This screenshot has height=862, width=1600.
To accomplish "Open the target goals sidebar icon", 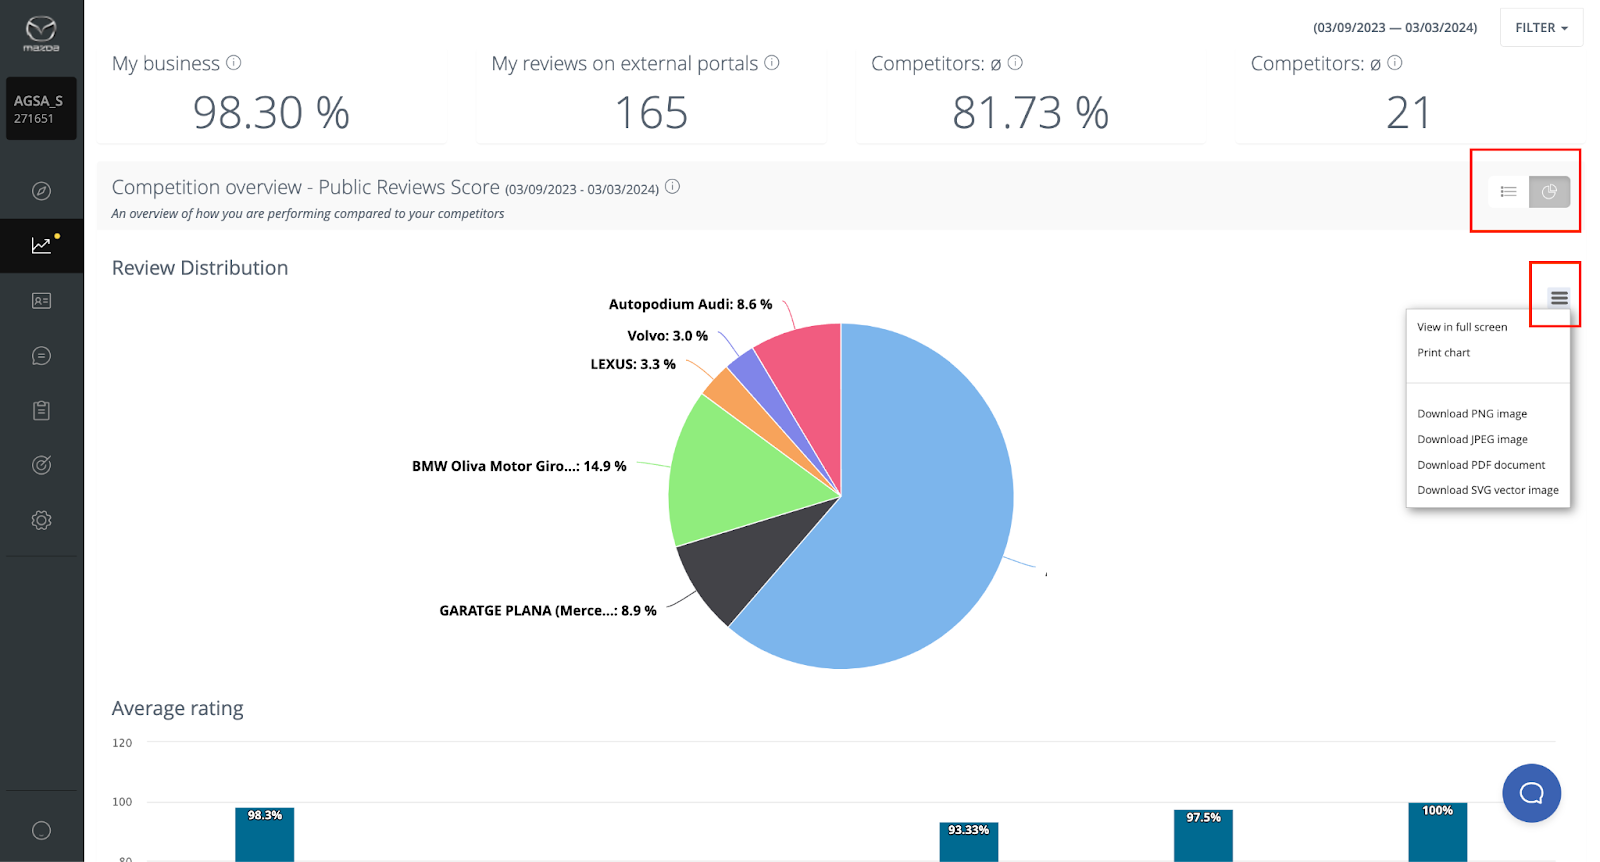I will (x=41, y=465).
